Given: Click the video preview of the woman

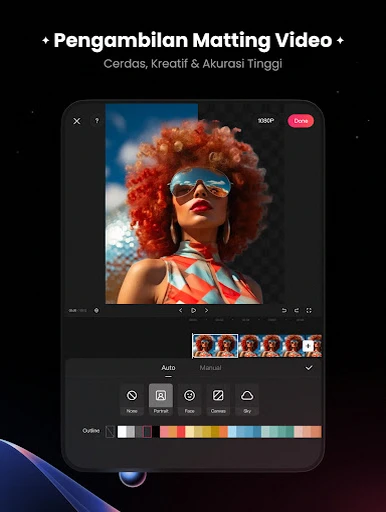Looking at the screenshot, I should 195,204.
